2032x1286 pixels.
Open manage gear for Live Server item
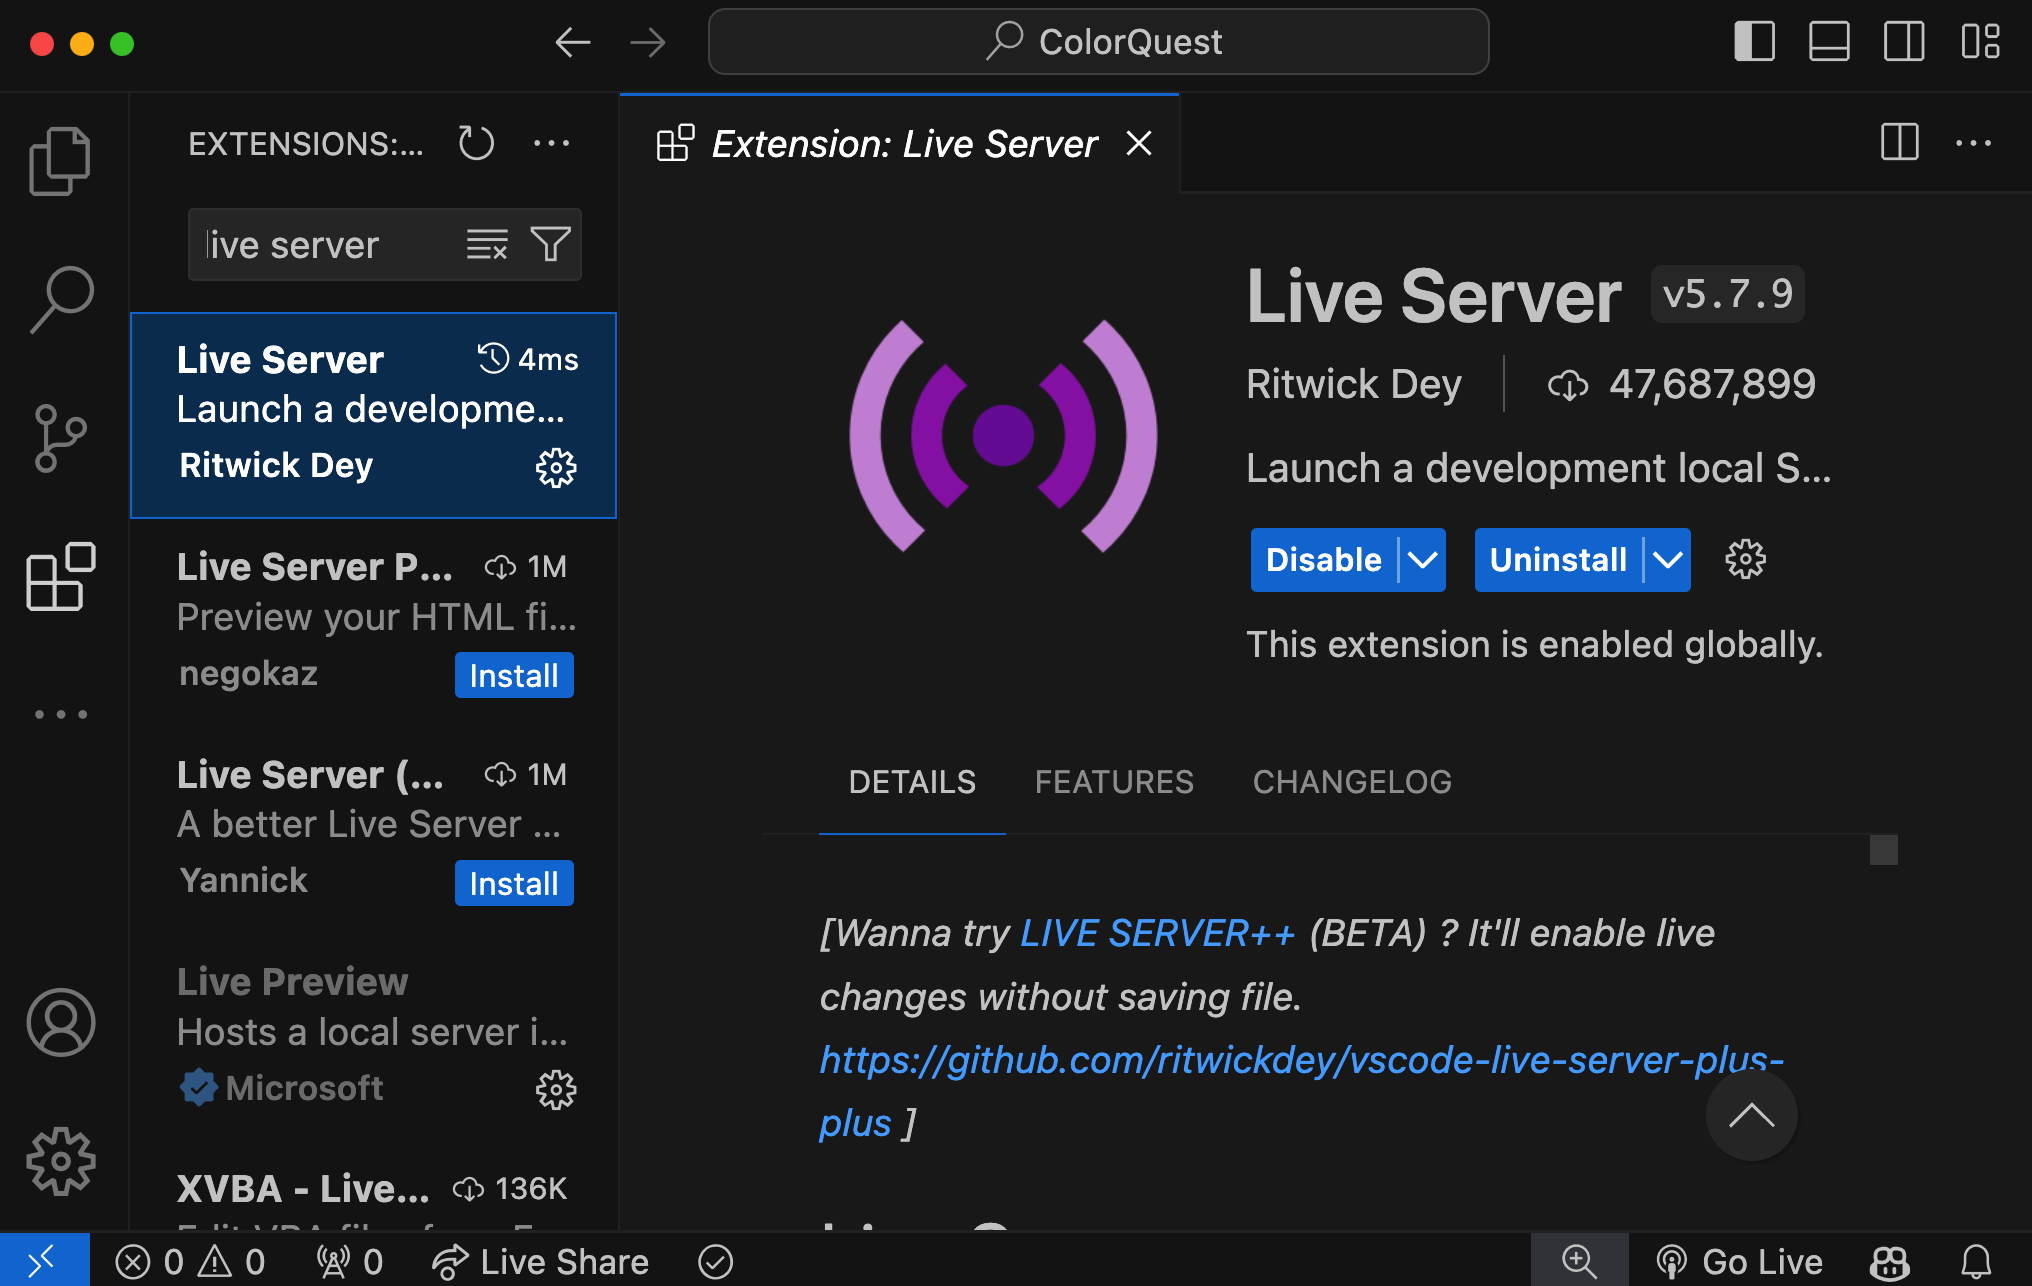coord(556,467)
